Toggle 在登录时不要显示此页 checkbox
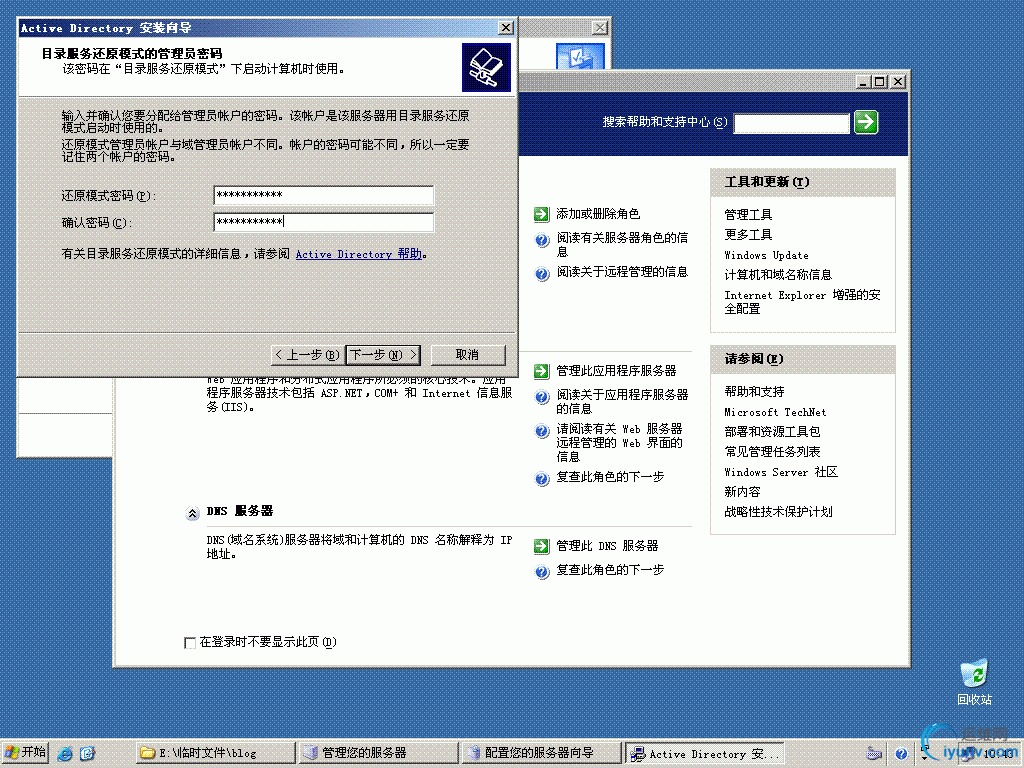This screenshot has width=1024, height=768. pyautogui.click(x=190, y=643)
